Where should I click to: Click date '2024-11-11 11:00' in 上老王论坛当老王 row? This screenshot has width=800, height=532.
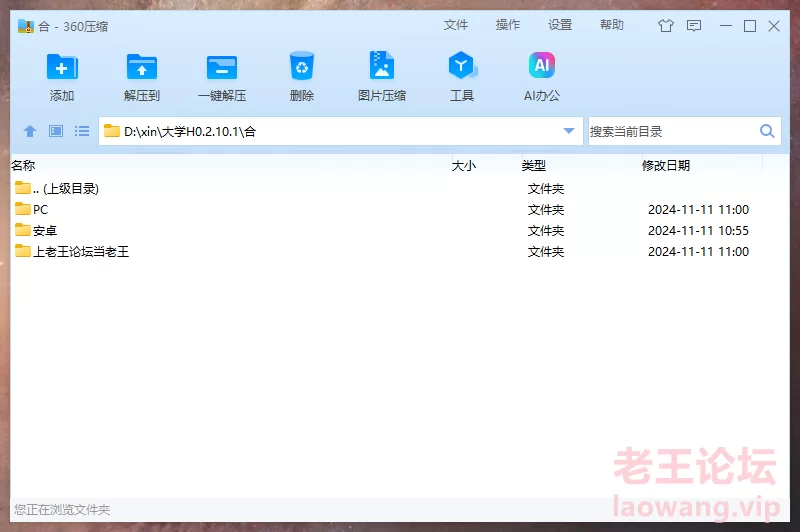(698, 251)
